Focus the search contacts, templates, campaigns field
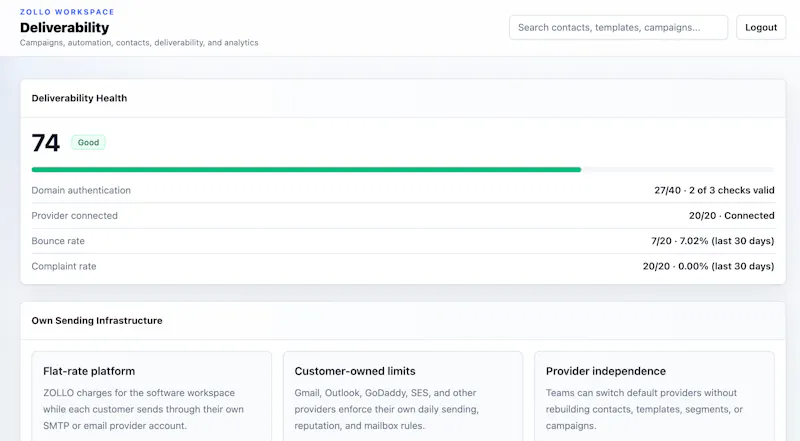The height and width of the screenshot is (441, 800). (618, 28)
